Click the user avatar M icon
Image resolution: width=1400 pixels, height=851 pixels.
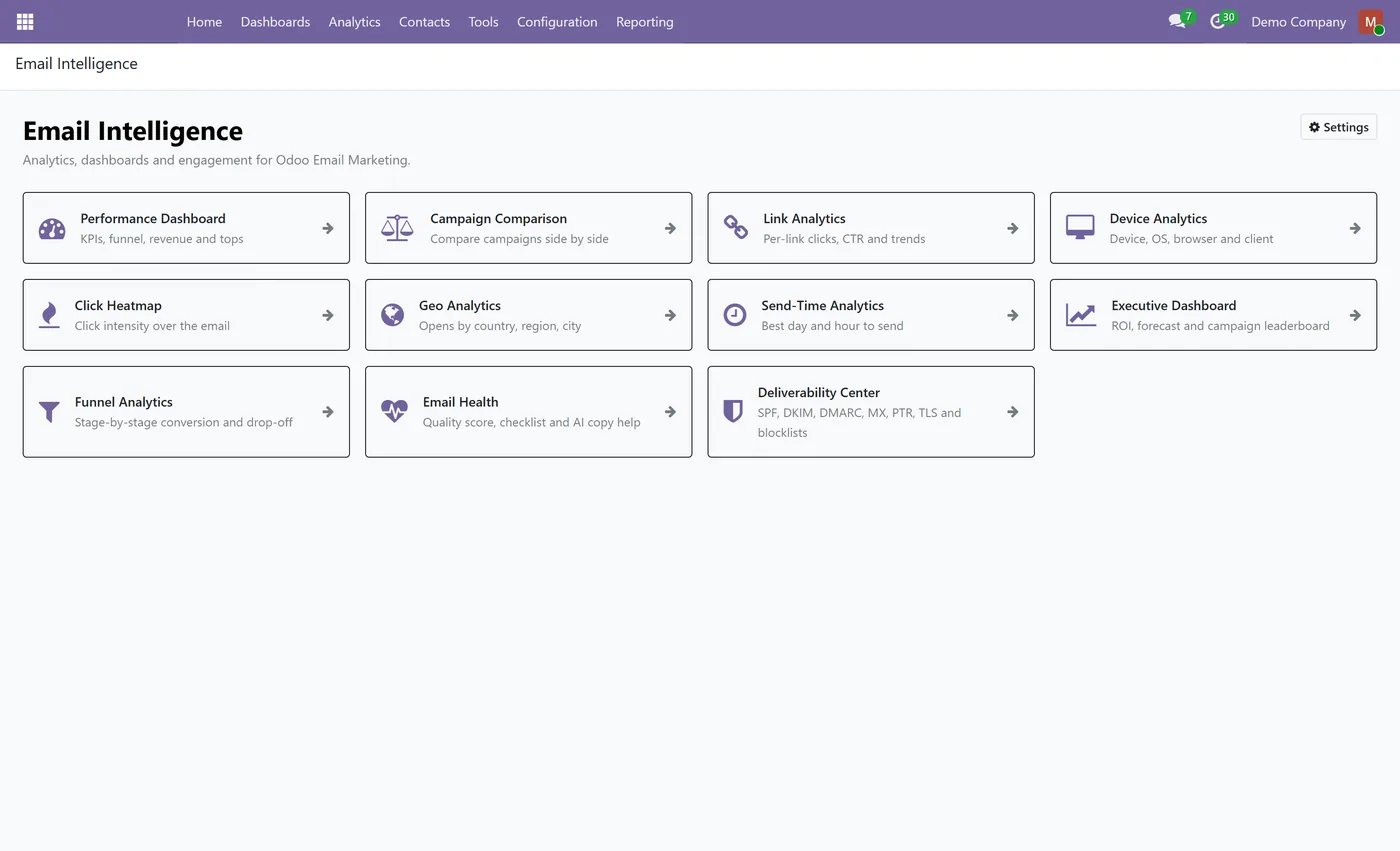[1370, 21]
